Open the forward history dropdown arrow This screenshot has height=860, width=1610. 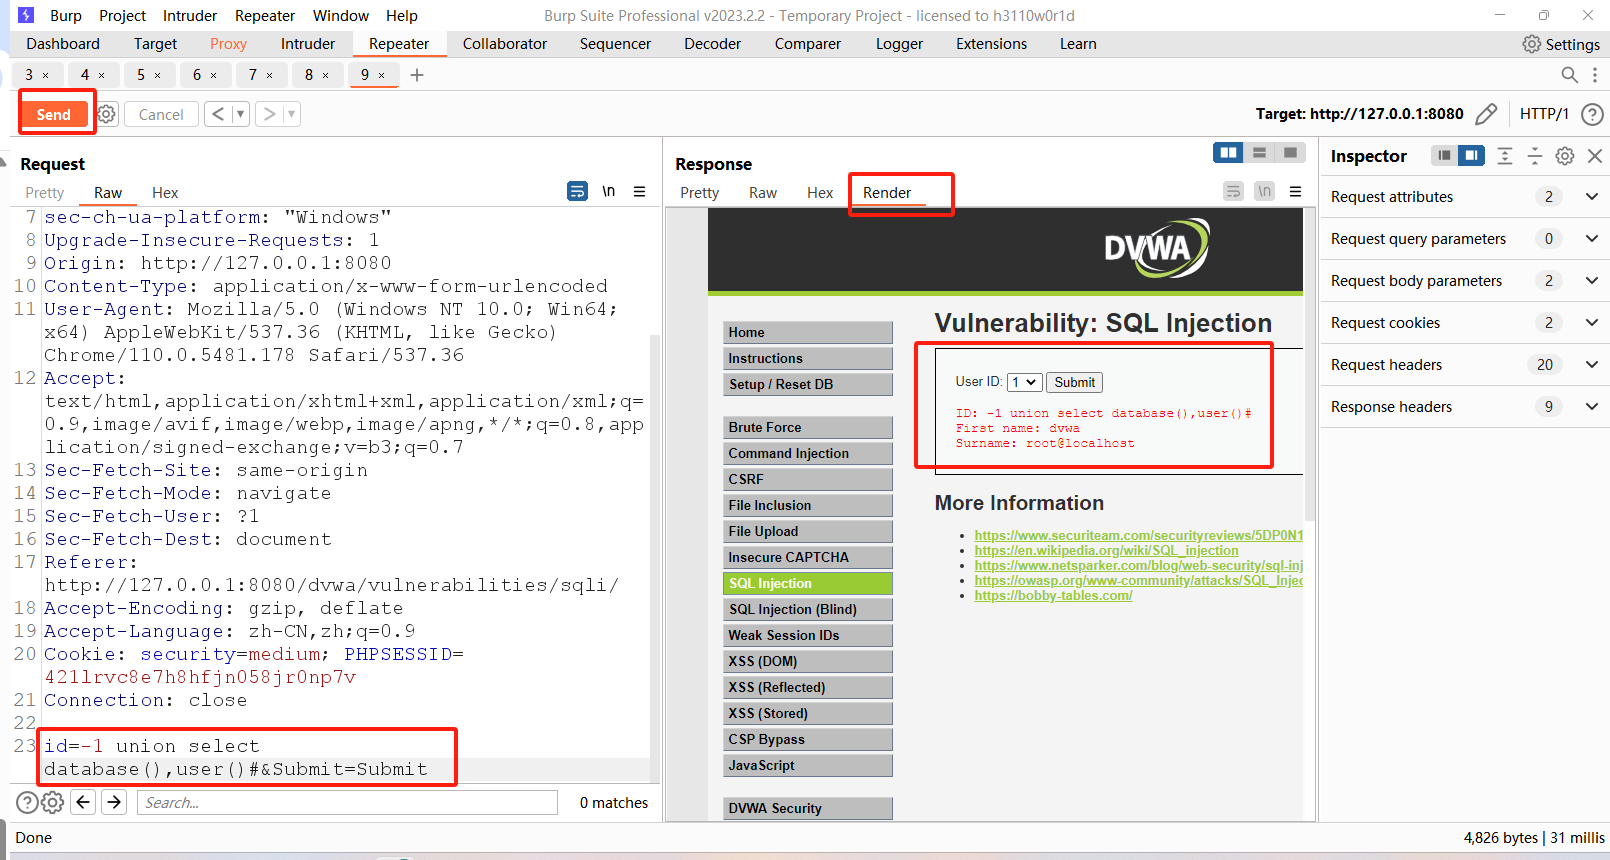[x=291, y=114]
